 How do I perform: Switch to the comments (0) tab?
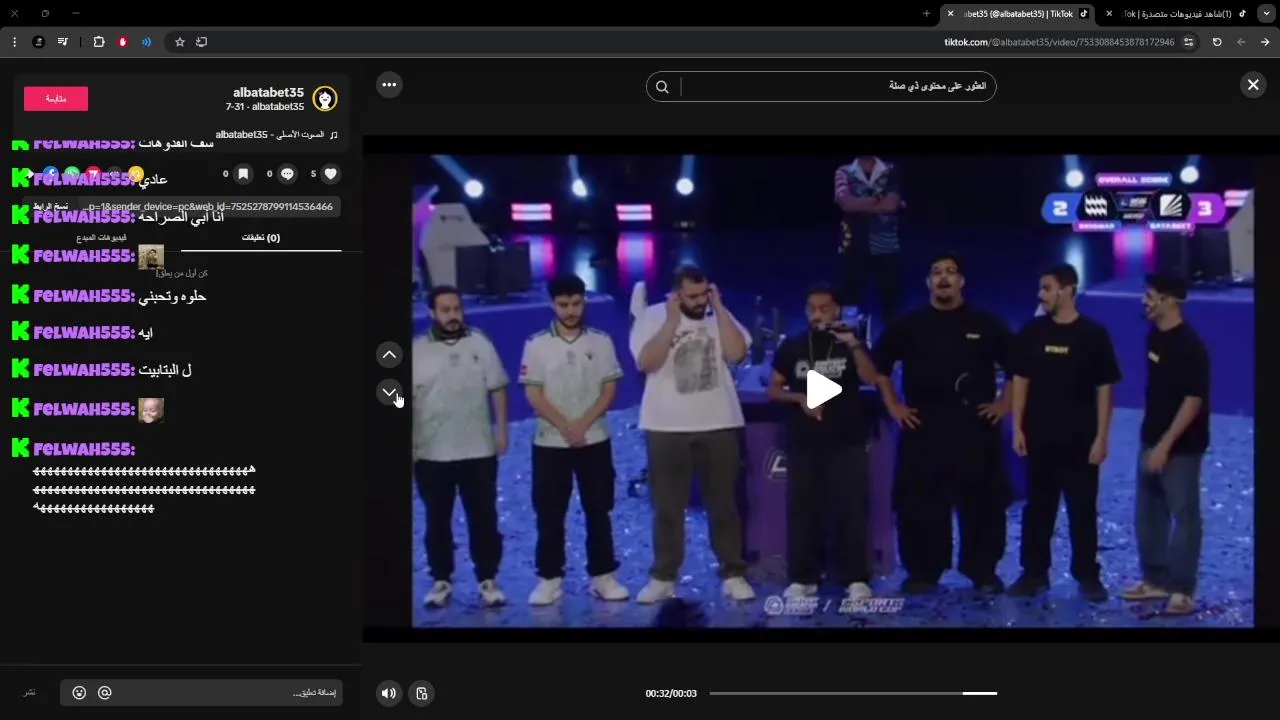261,238
